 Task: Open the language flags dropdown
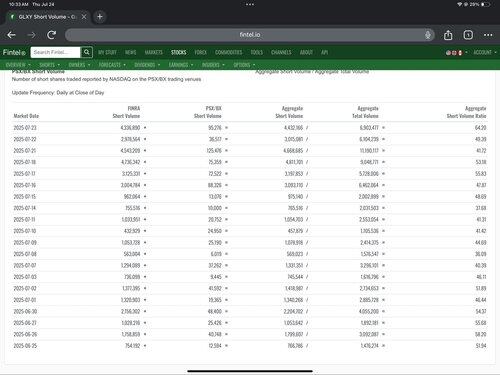456,52
